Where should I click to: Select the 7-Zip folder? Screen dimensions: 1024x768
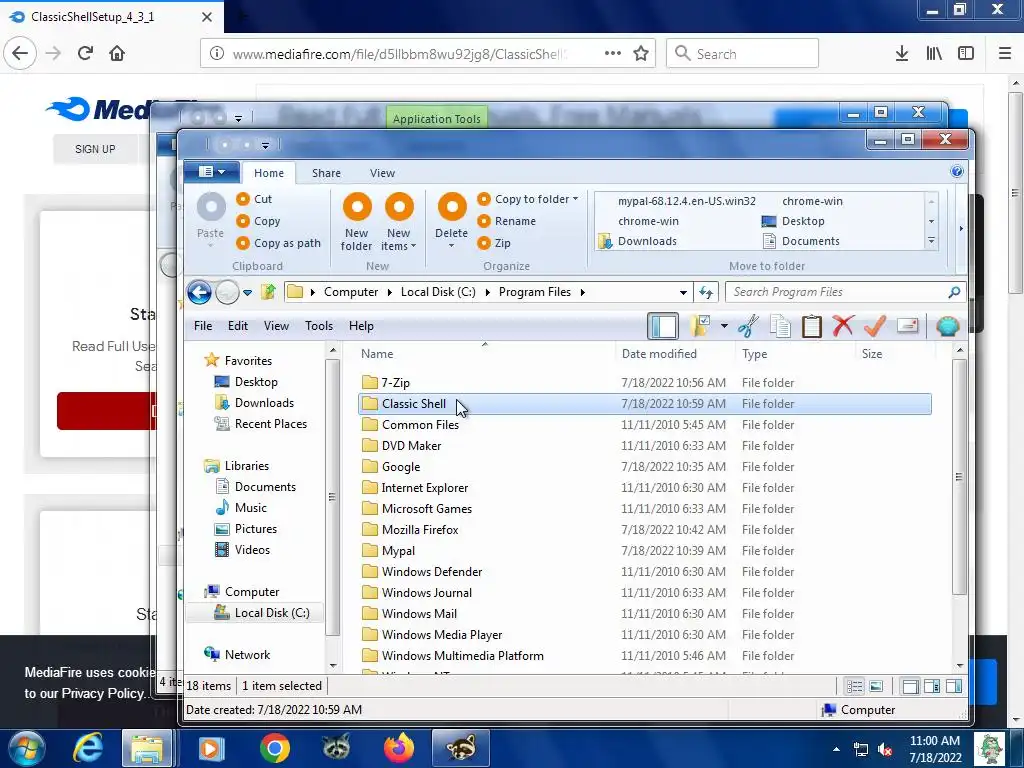396,383
